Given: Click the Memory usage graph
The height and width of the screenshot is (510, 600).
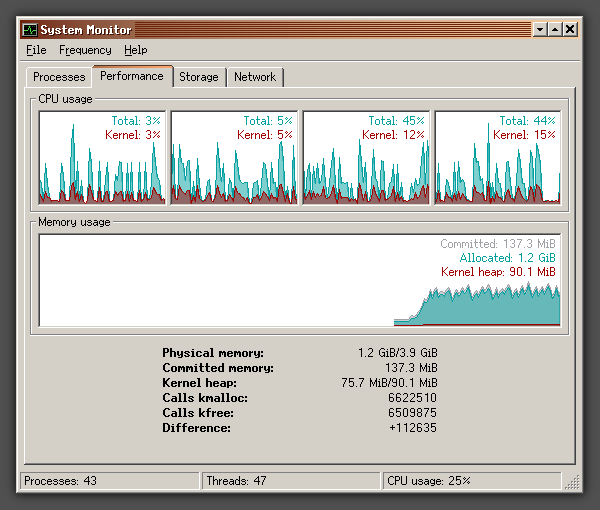Looking at the screenshot, I should (300, 280).
